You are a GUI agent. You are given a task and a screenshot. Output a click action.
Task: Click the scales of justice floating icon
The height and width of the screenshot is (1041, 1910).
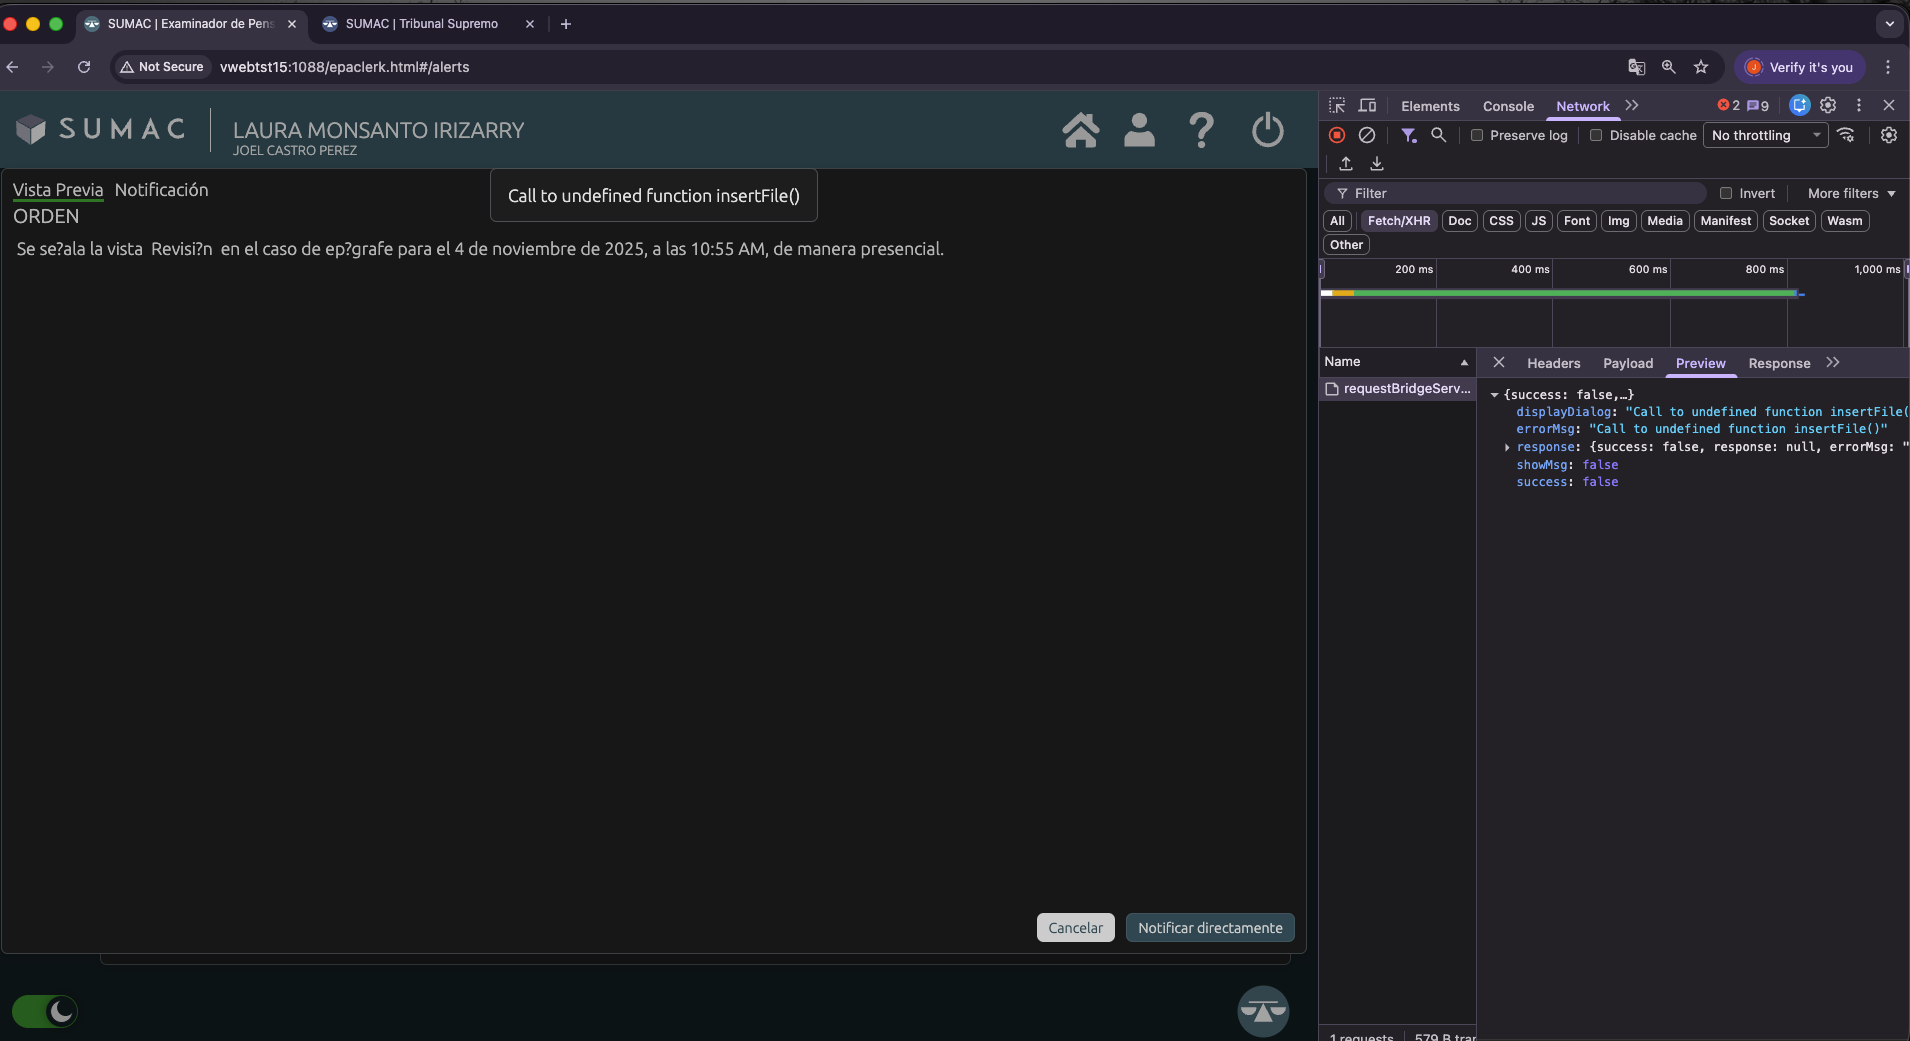coord(1262,1011)
